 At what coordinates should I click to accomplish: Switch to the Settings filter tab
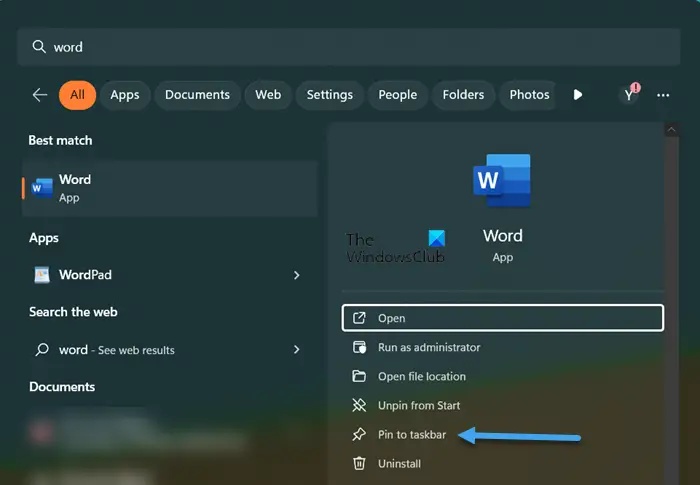pyautogui.click(x=329, y=95)
